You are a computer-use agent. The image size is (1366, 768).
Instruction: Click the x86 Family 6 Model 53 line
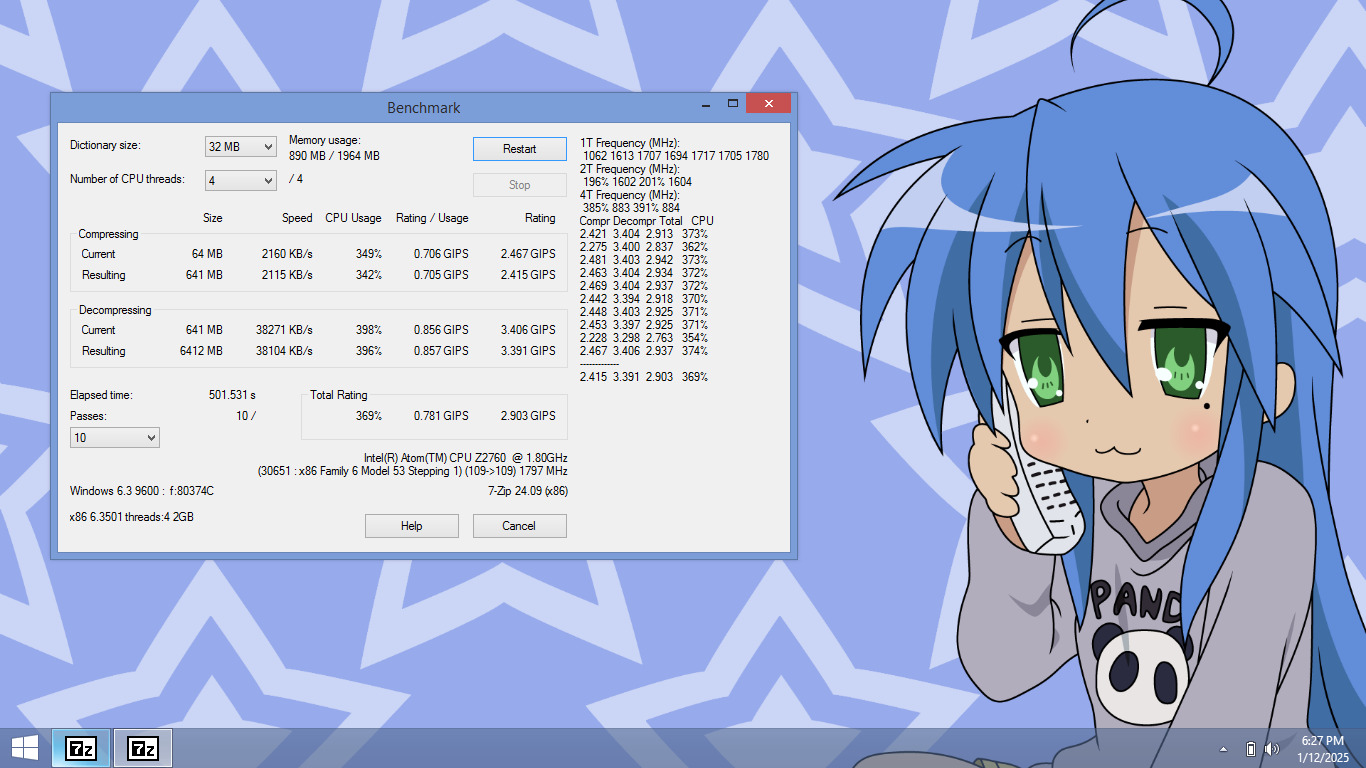click(412, 471)
